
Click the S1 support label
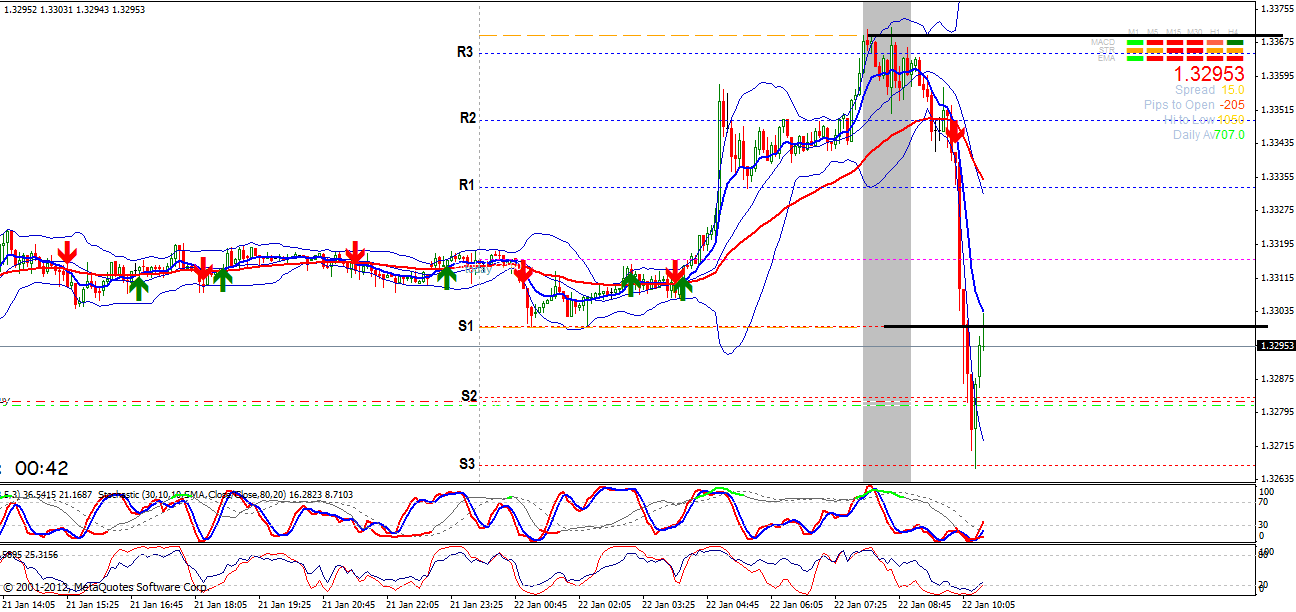click(x=466, y=326)
